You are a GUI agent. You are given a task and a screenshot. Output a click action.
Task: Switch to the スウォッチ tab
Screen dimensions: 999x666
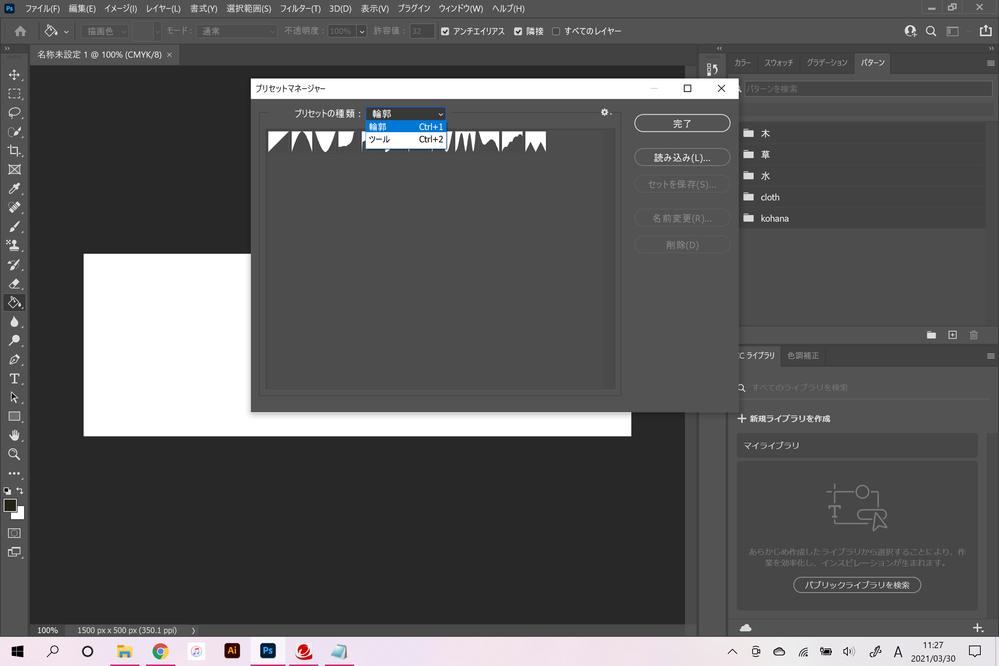[779, 62]
